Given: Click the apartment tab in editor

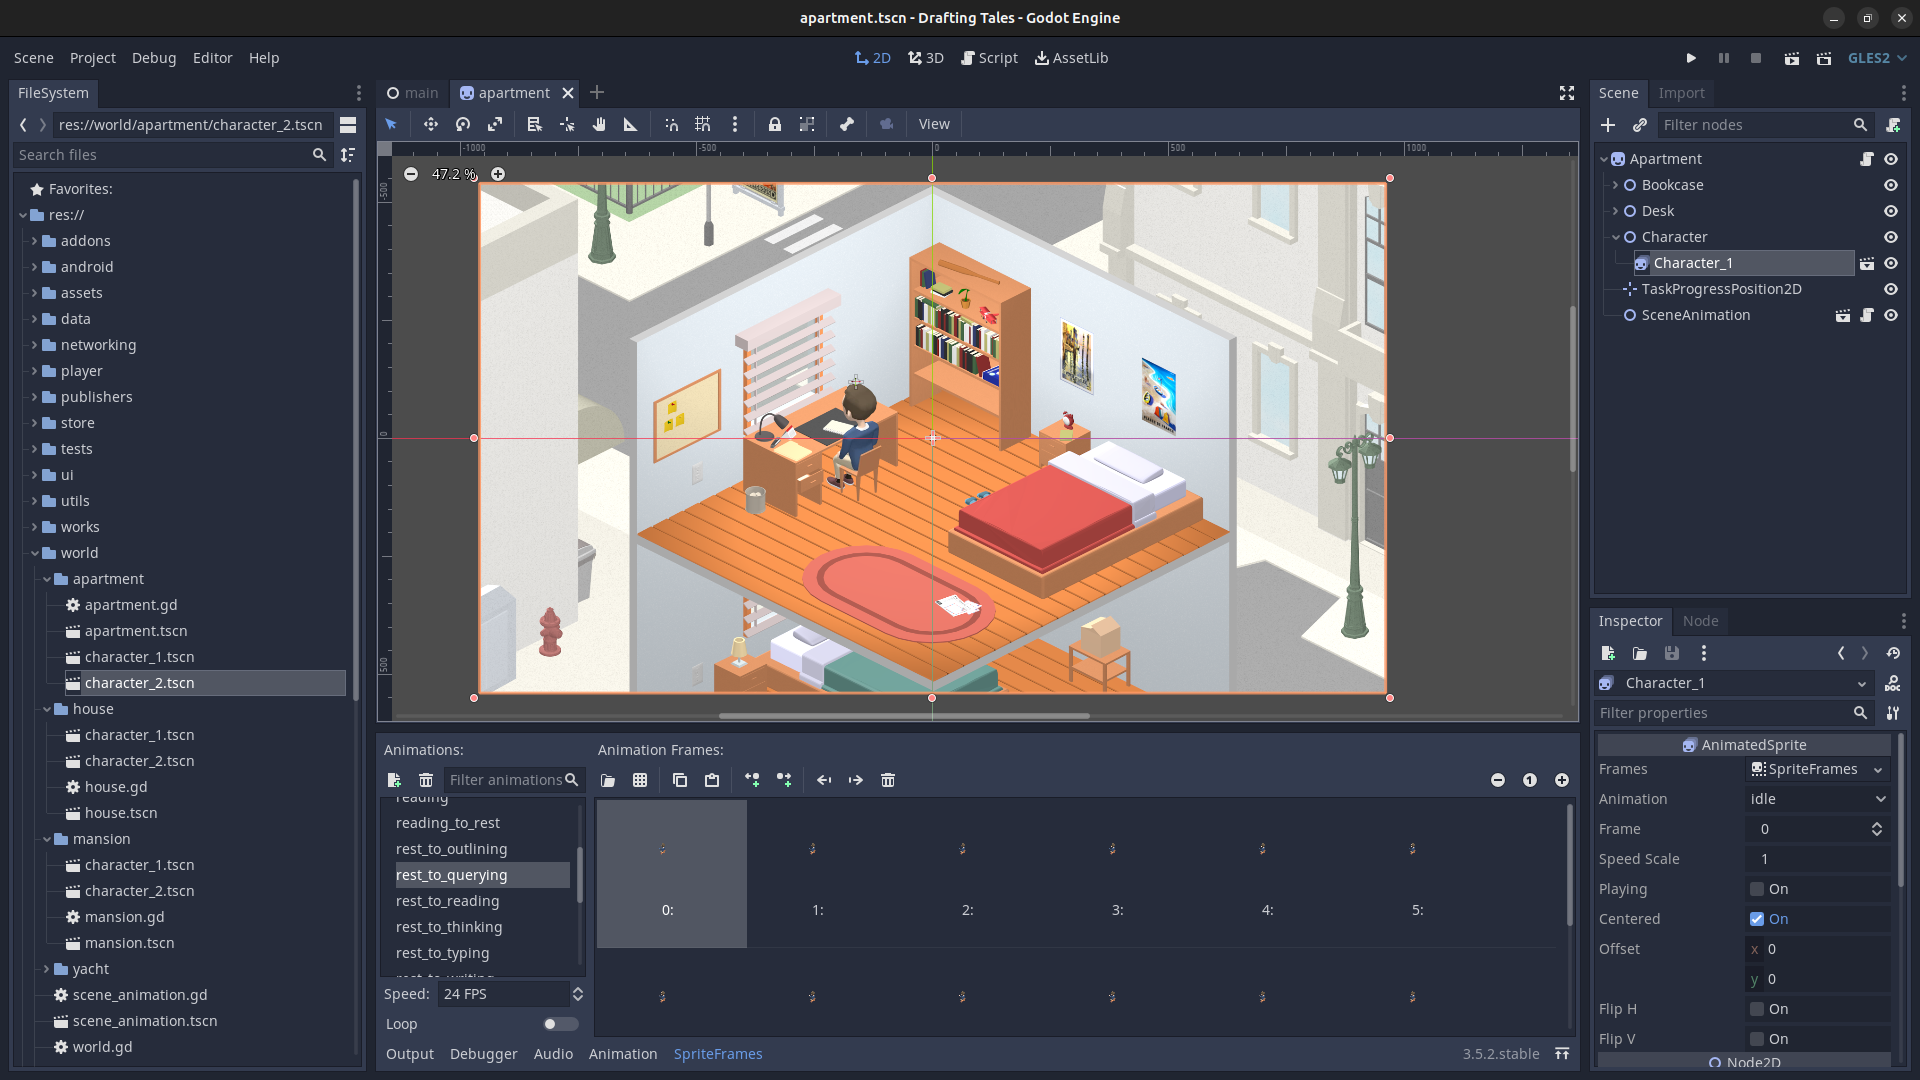Looking at the screenshot, I should coord(513,92).
